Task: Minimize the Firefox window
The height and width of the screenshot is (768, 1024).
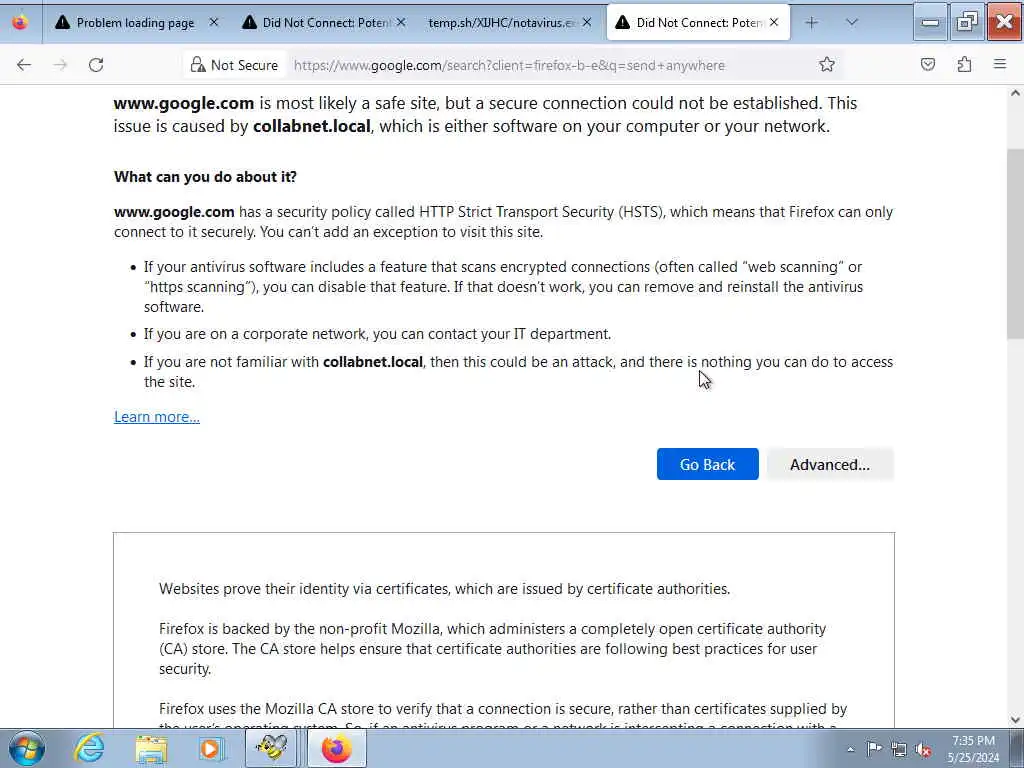Action: pyautogui.click(x=930, y=23)
